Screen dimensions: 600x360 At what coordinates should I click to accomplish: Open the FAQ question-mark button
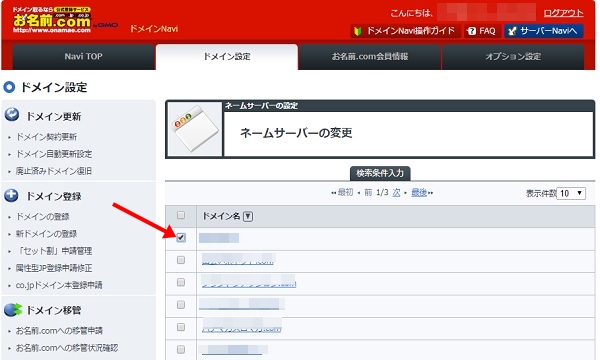[483, 31]
